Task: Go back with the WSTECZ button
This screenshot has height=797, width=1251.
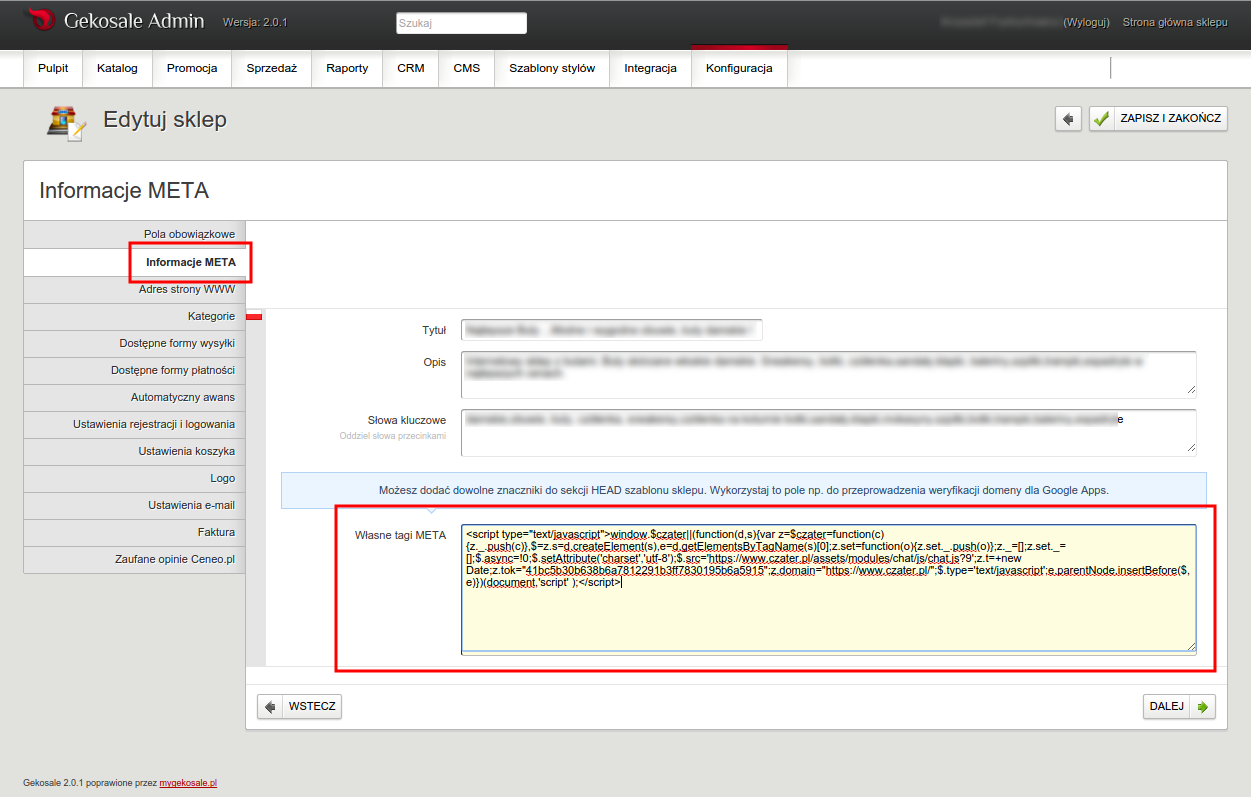Action: [x=299, y=706]
